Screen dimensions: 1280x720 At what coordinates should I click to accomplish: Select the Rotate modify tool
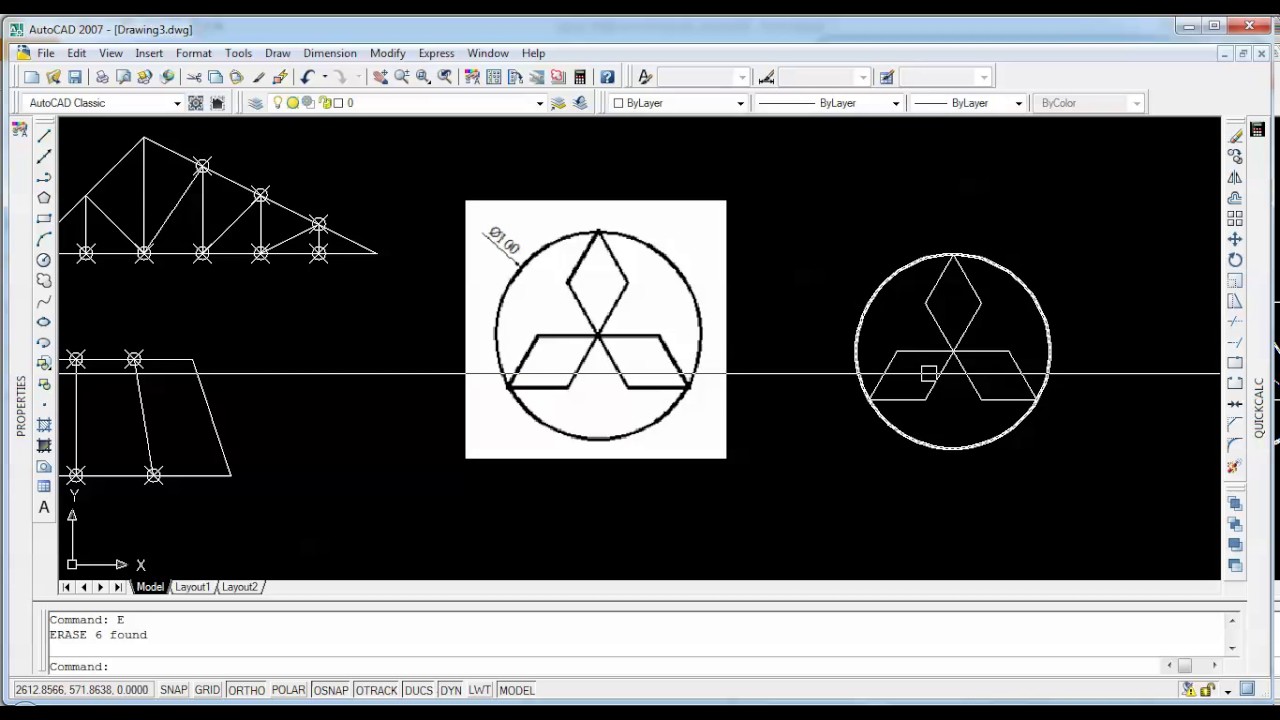pyautogui.click(x=1235, y=260)
